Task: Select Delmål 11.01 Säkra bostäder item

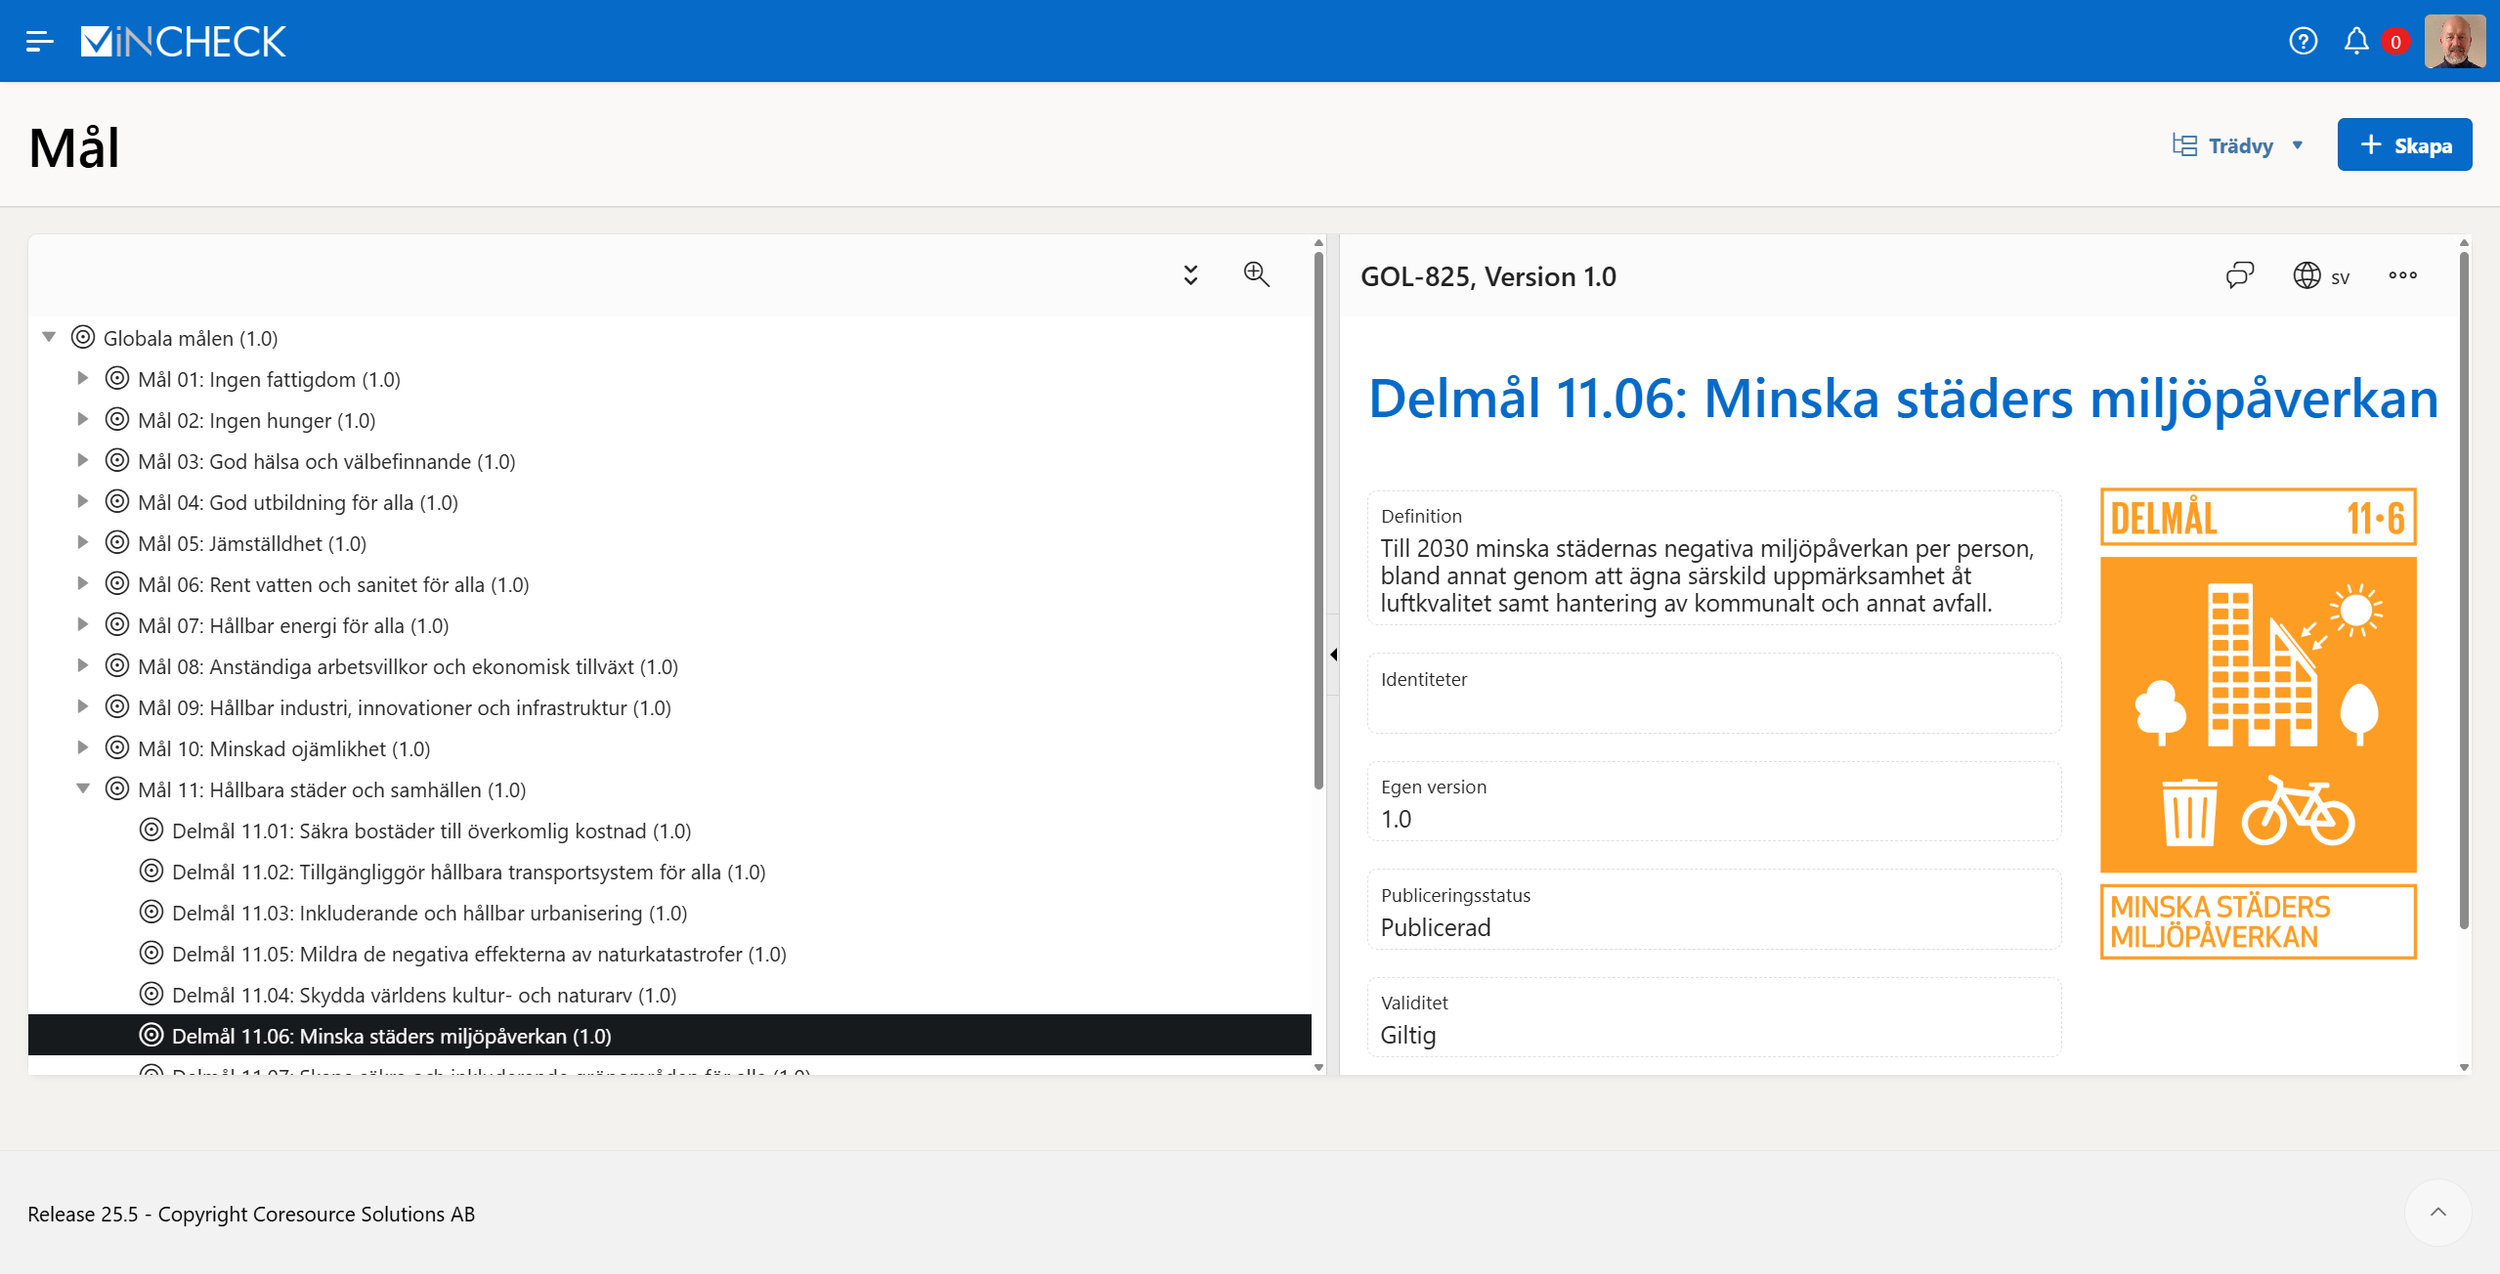Action: click(x=431, y=831)
